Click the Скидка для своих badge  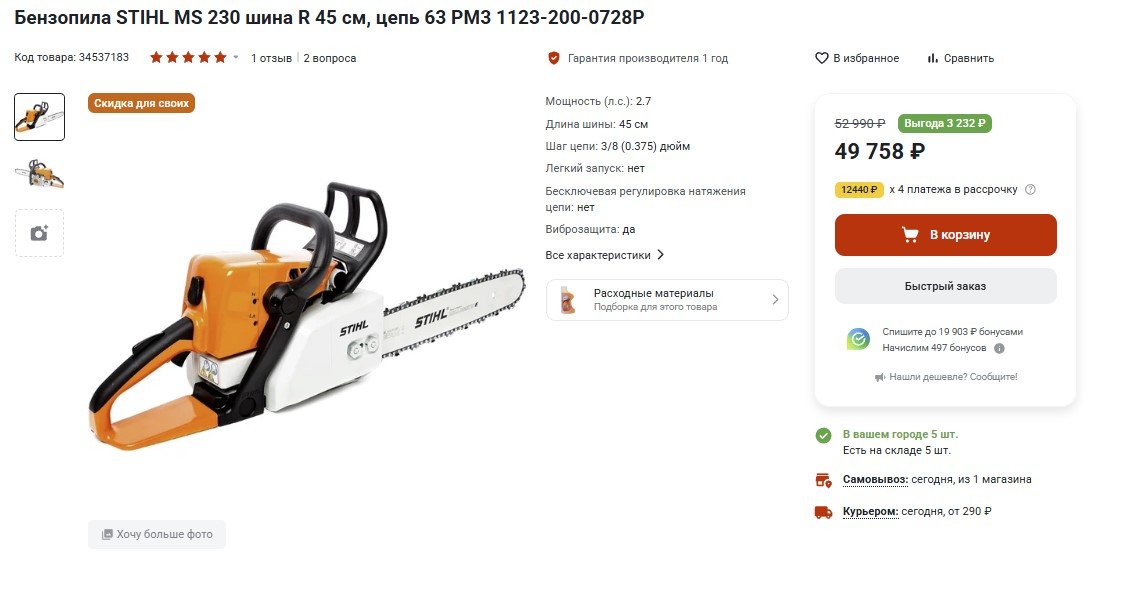pyautogui.click(x=141, y=103)
